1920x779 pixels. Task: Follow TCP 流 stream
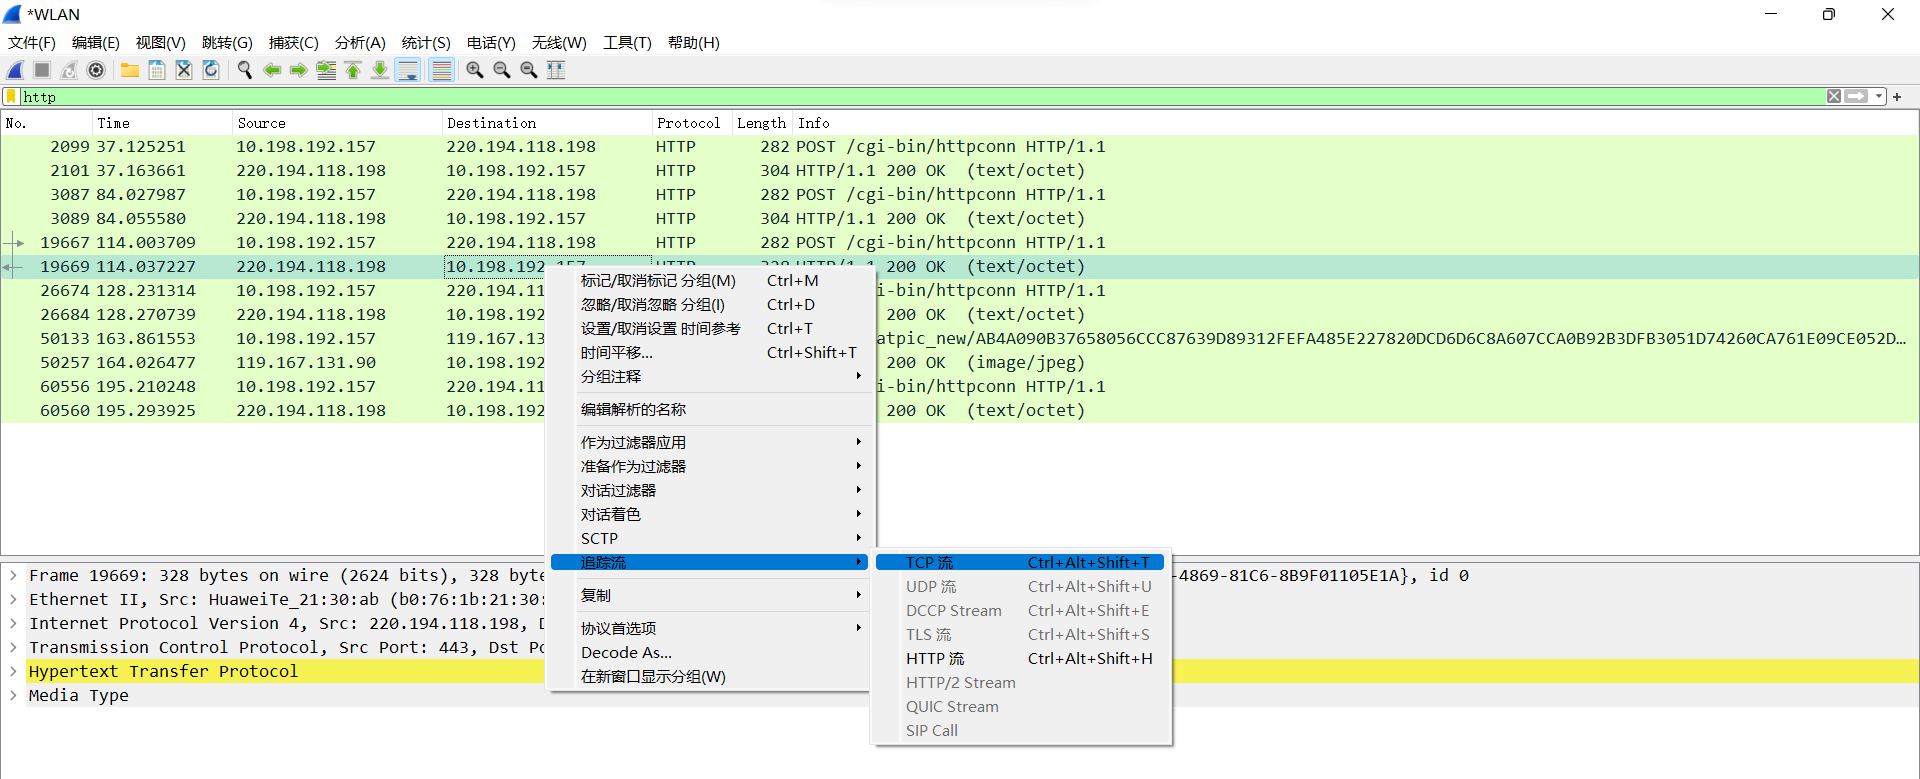coord(1020,563)
